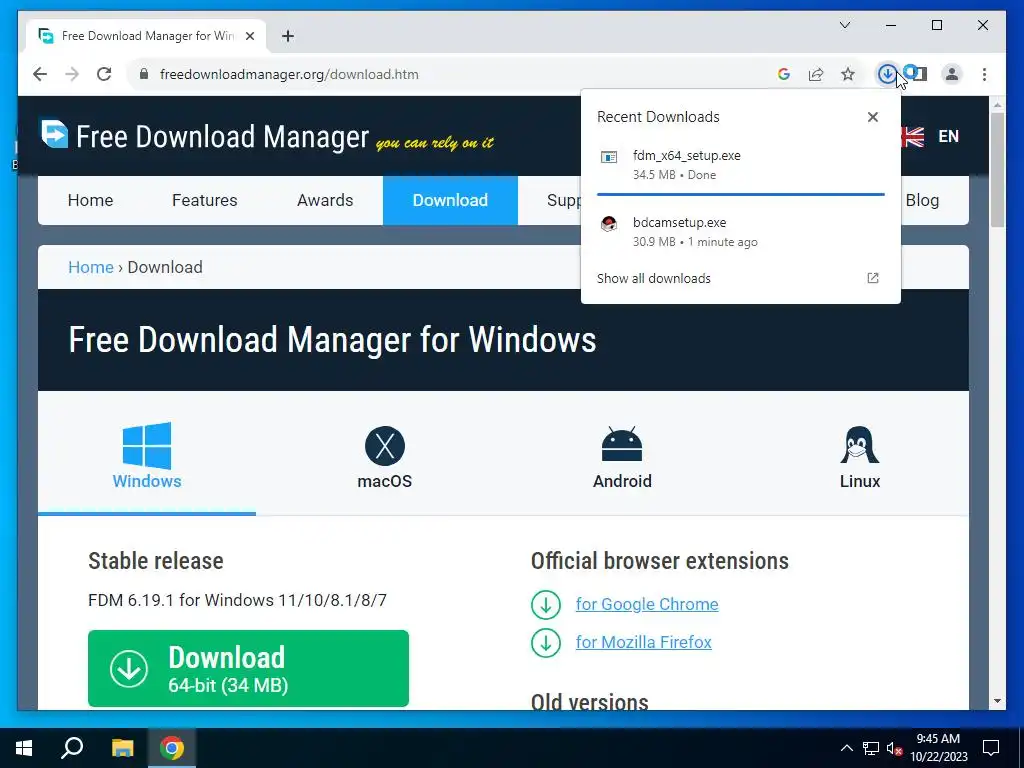Select the Free Download Manager browser tab
Viewport: 1024px width, 768px height.
click(x=146, y=36)
